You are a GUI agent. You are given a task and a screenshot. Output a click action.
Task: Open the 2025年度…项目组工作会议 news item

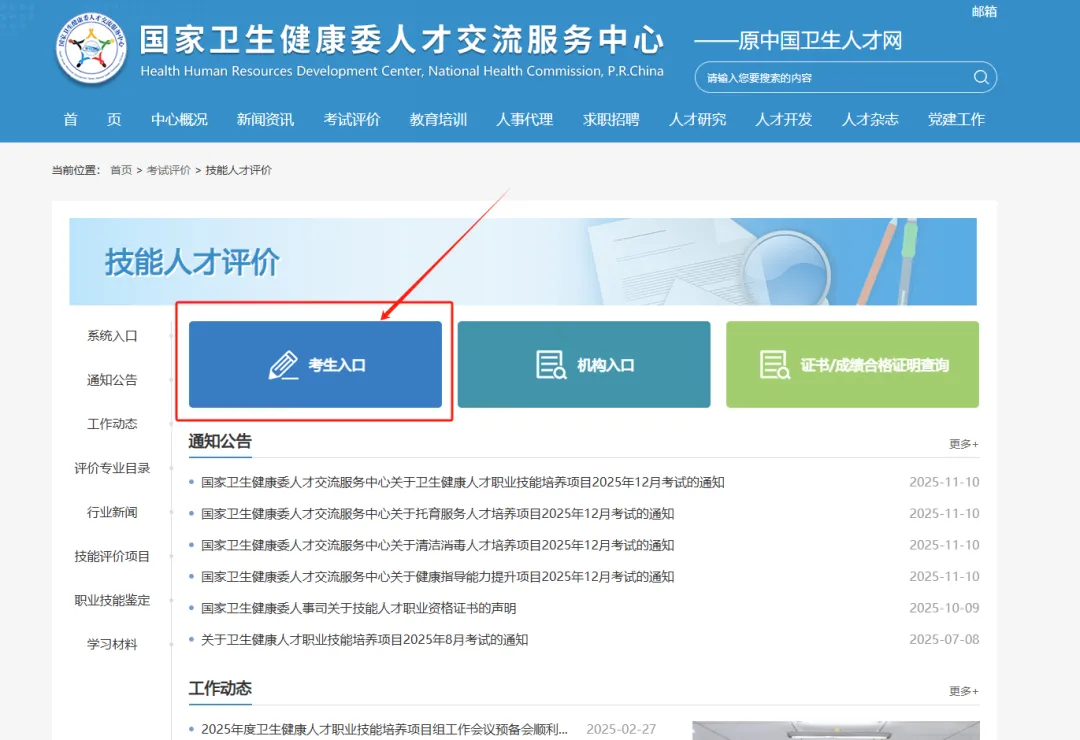point(384,729)
